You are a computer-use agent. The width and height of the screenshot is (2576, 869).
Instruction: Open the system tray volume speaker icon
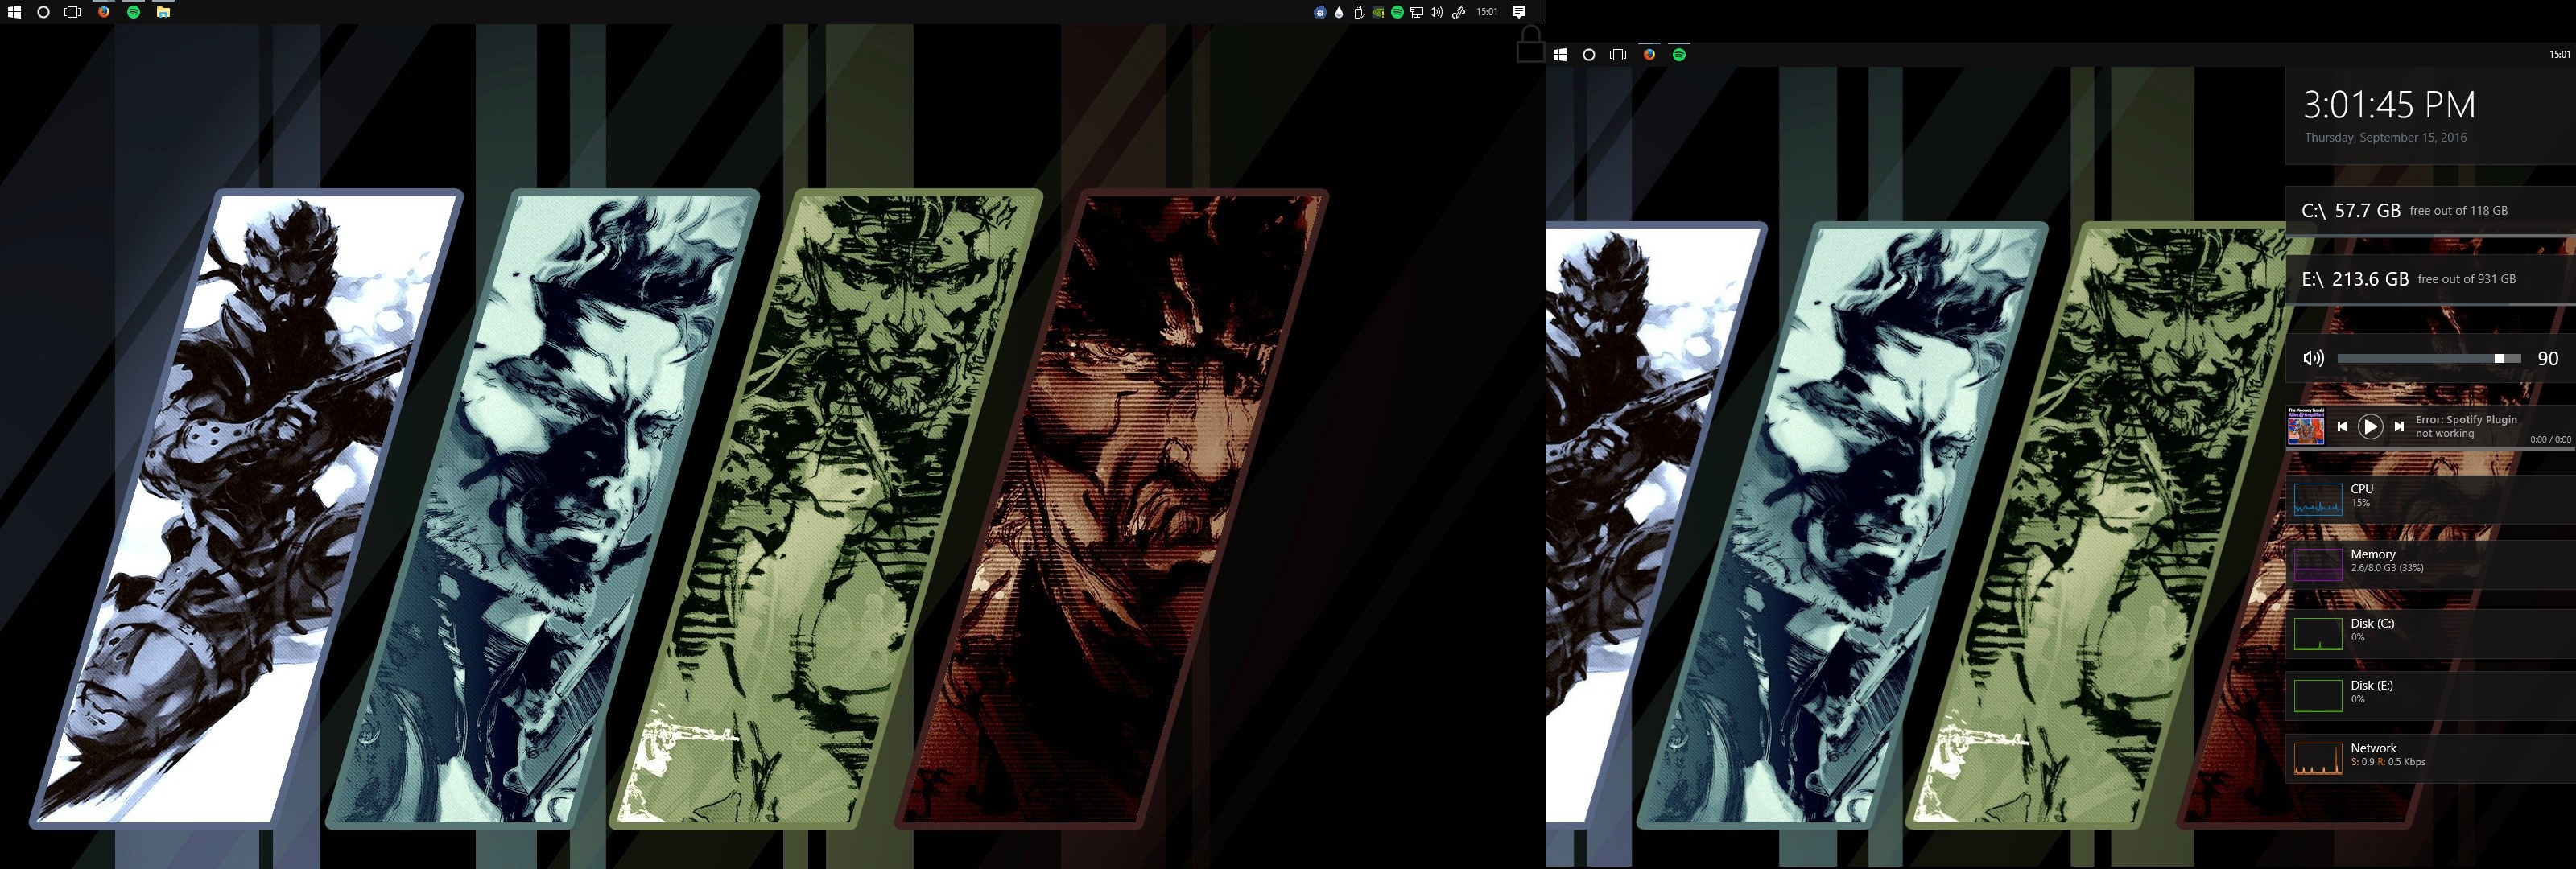coord(1436,12)
